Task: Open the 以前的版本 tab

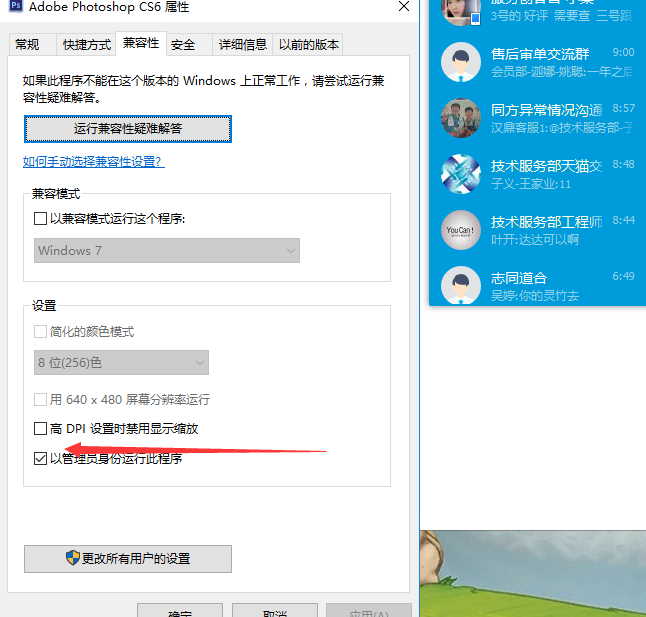Action: click(308, 44)
